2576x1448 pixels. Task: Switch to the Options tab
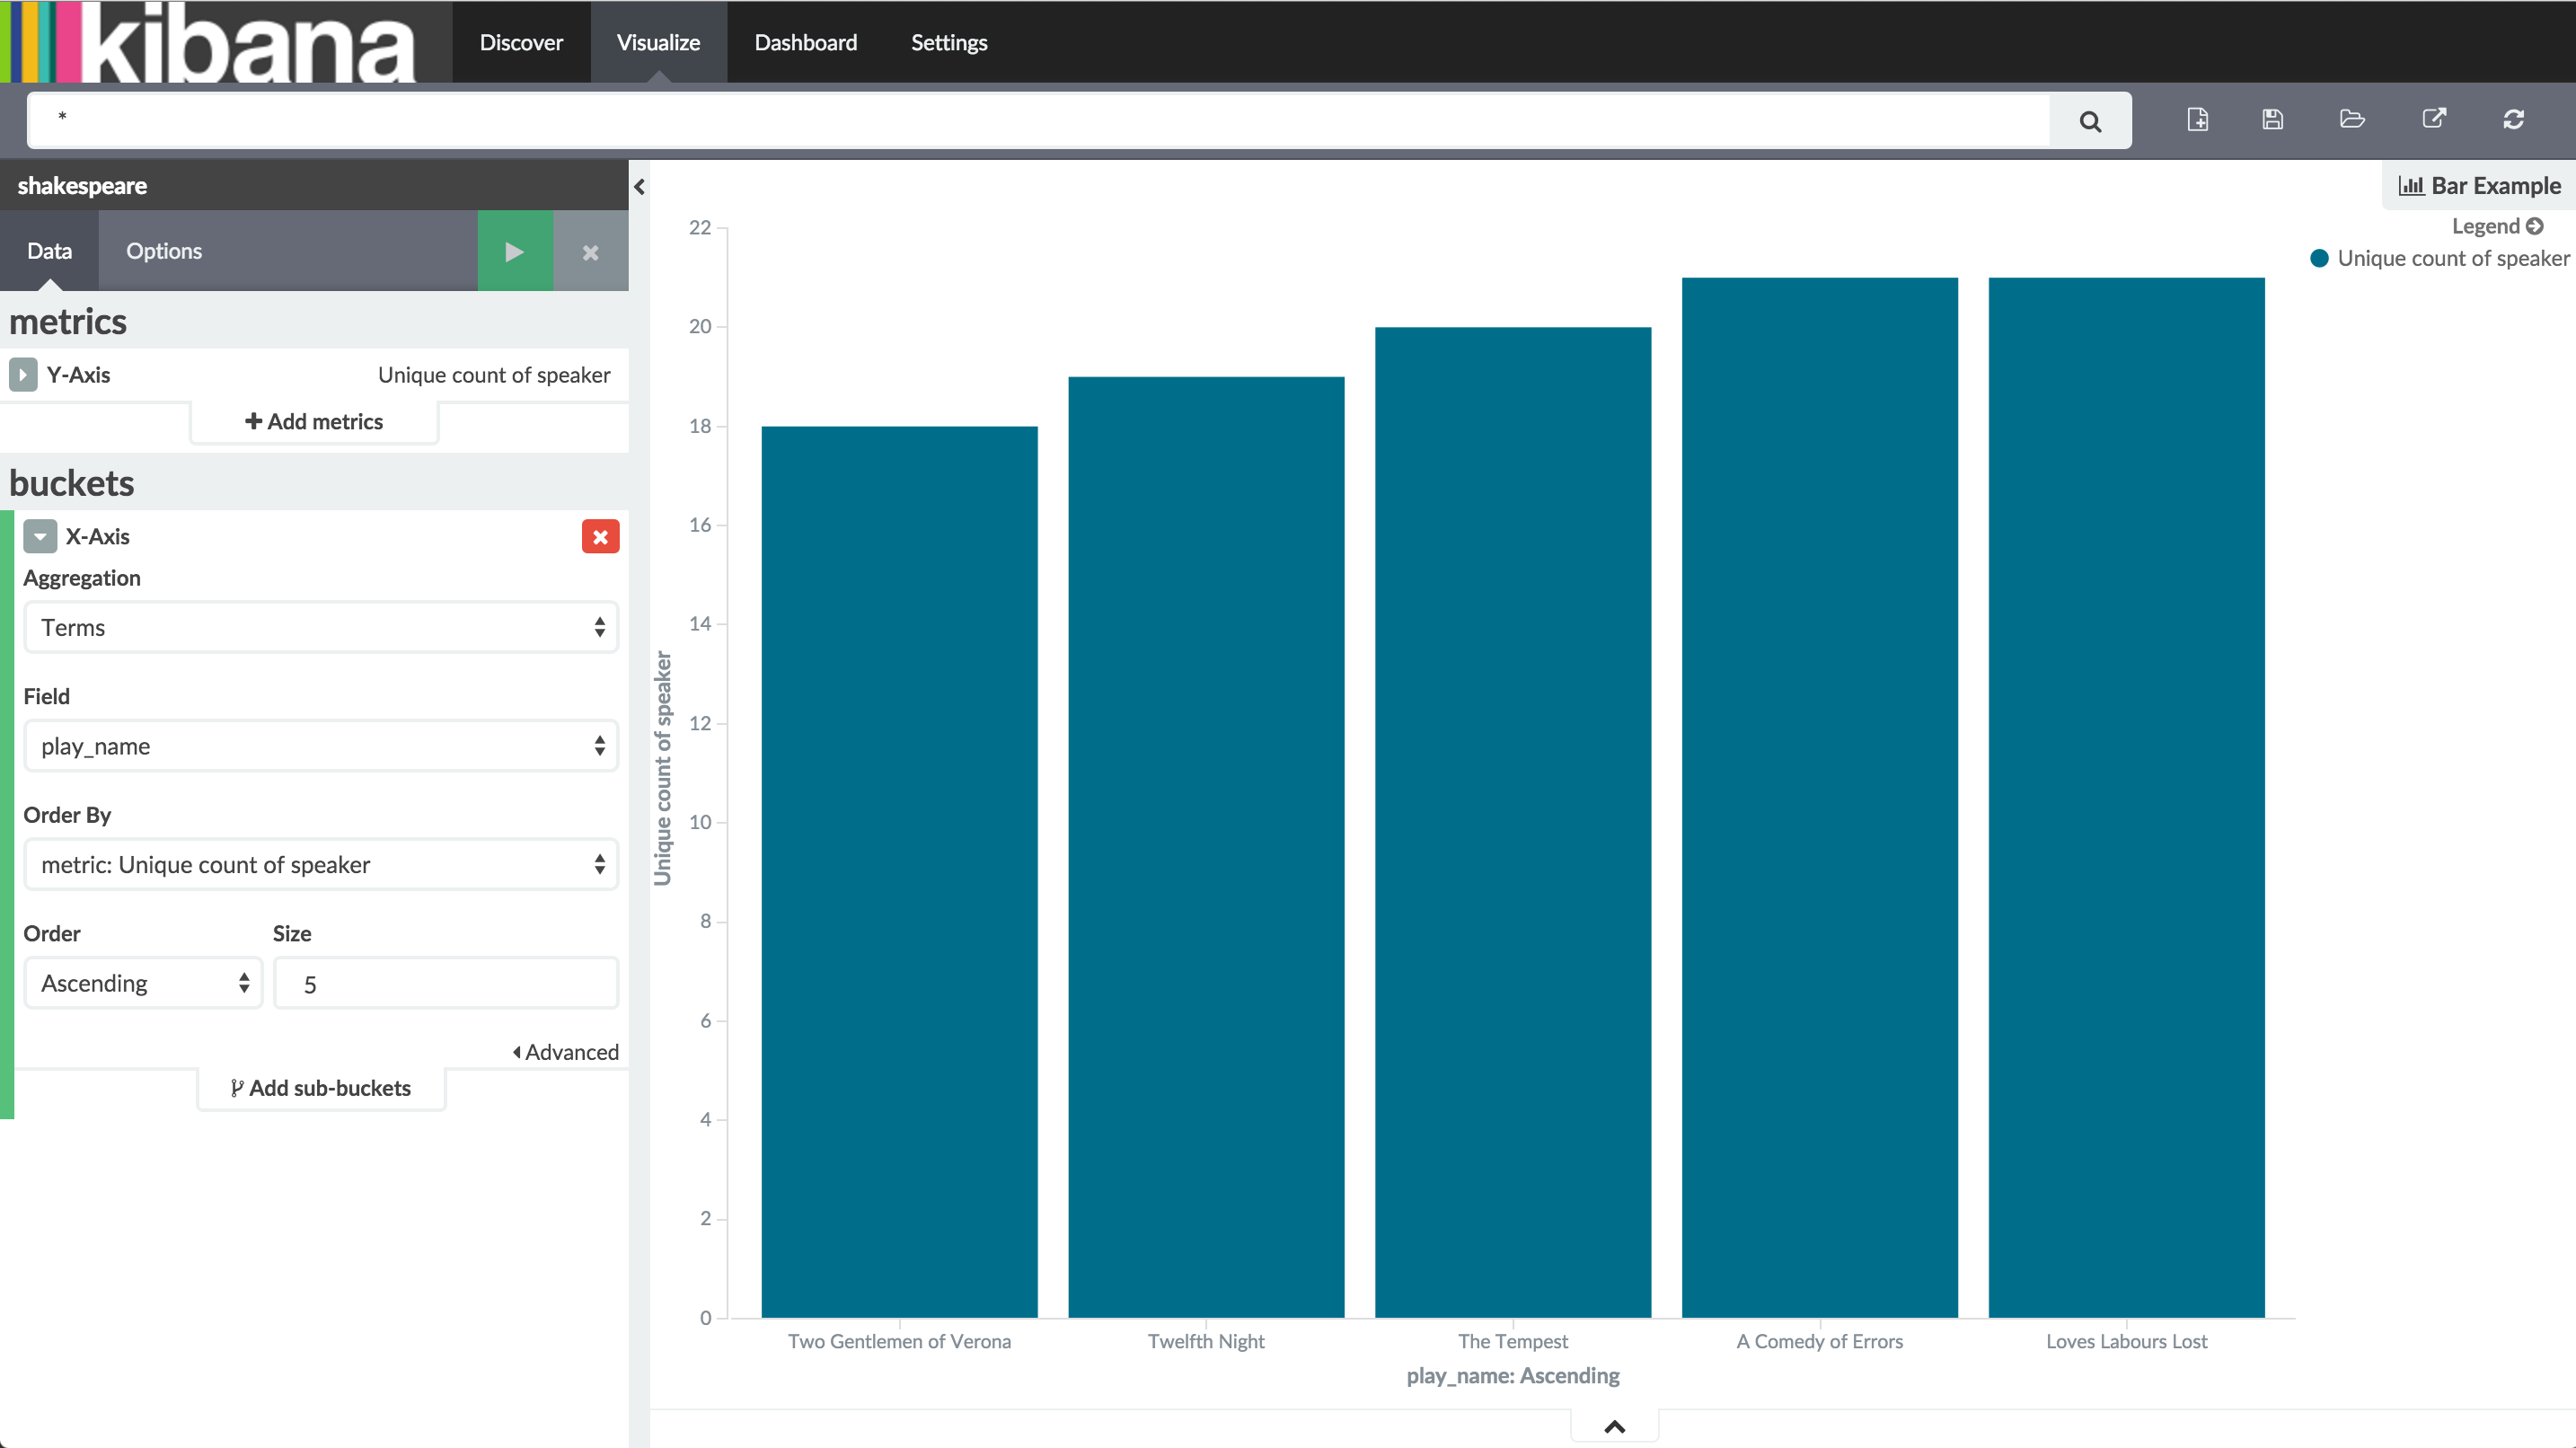click(163, 251)
